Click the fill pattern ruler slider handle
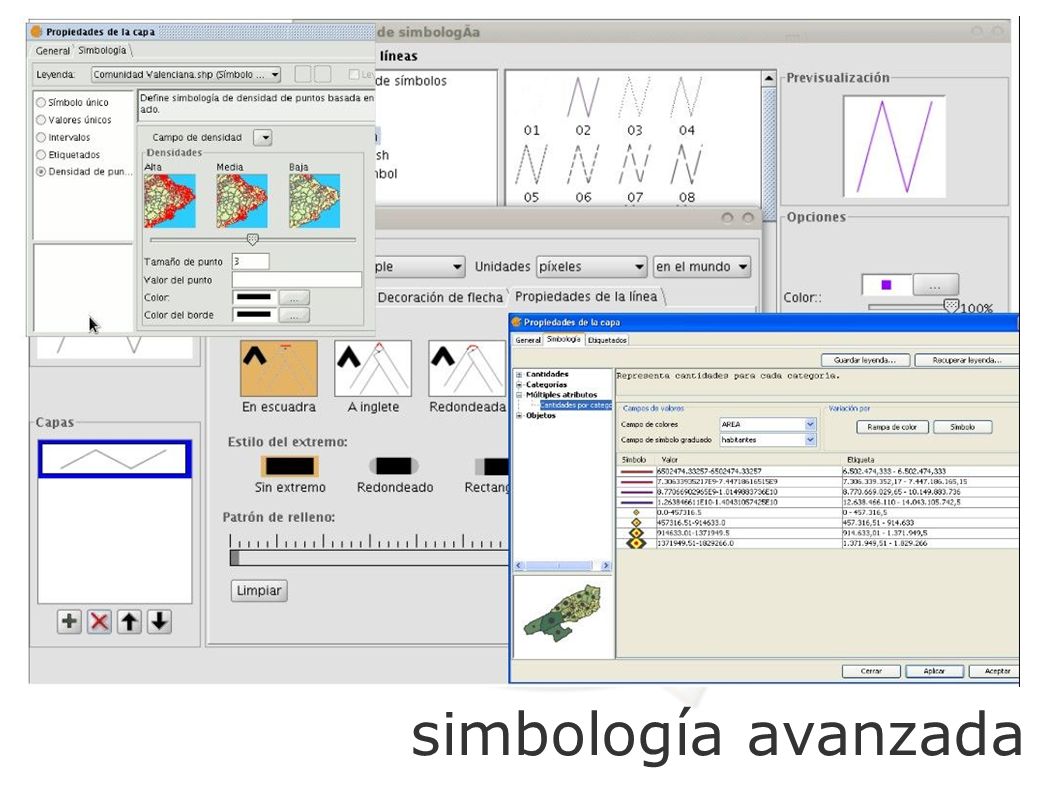 click(234, 557)
